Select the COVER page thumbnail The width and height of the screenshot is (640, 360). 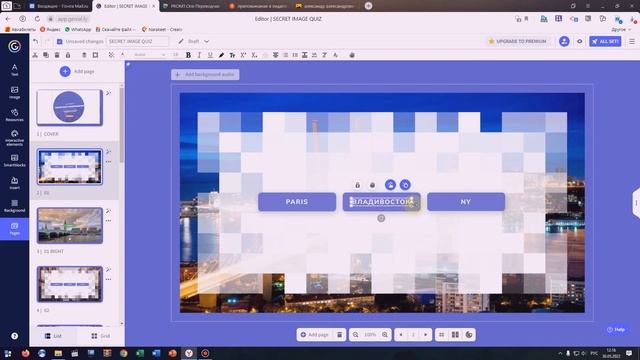[69, 107]
